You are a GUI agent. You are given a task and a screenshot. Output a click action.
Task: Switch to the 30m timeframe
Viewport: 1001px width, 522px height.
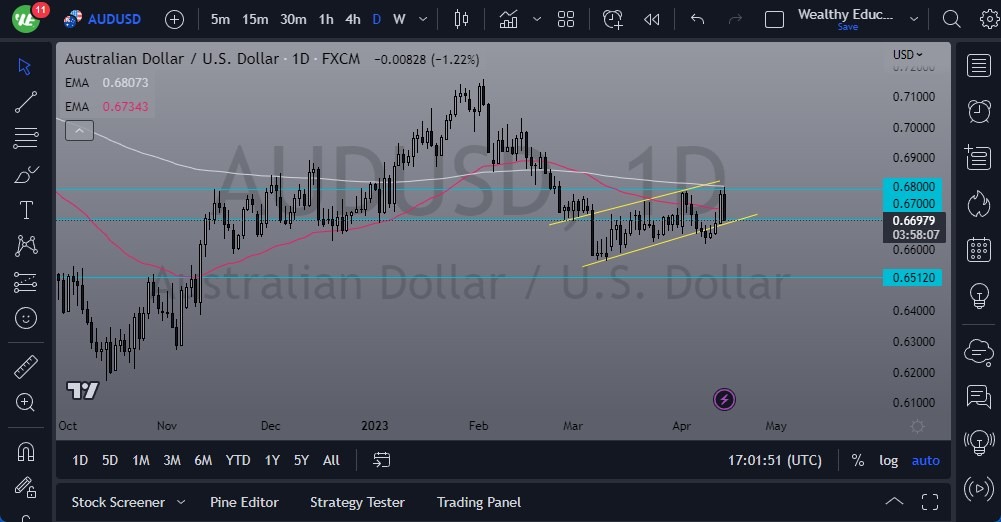tap(293, 20)
